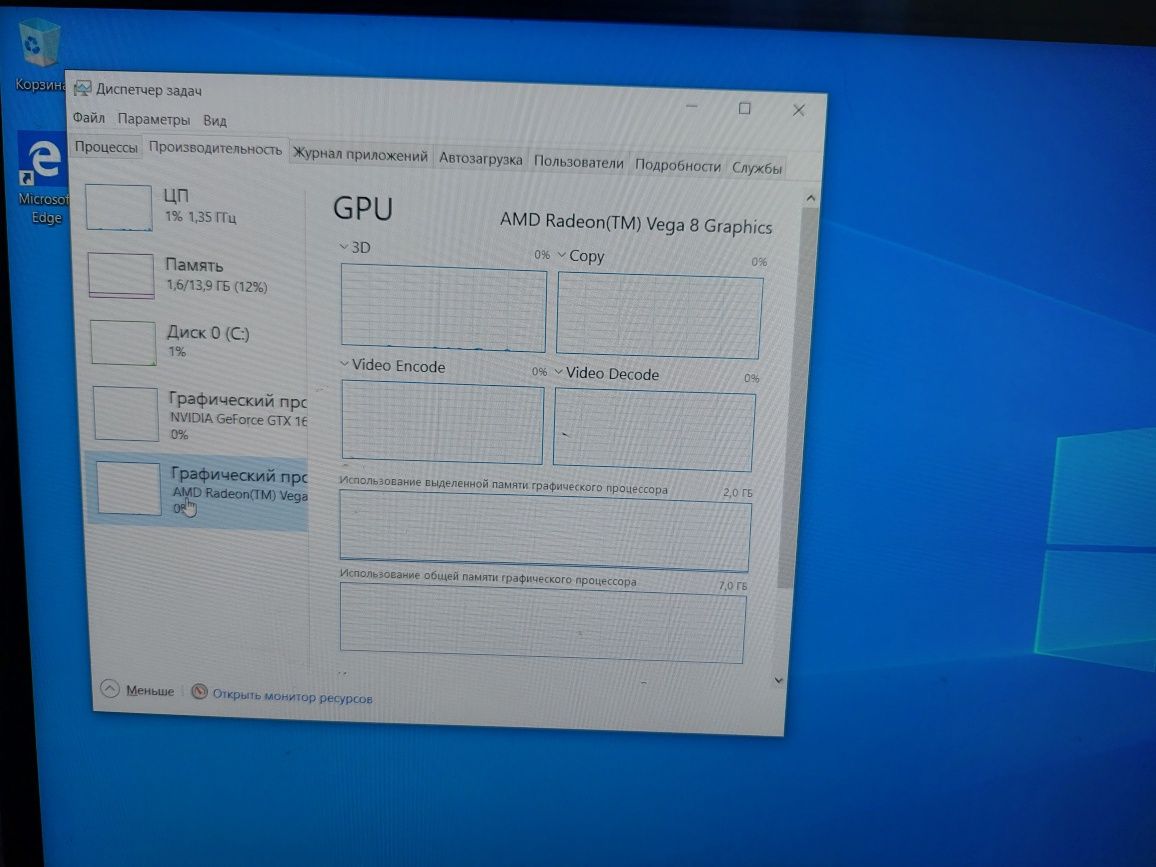The image size is (1156, 867).
Task: Click the scrollbar down arrow
Action: [779, 680]
